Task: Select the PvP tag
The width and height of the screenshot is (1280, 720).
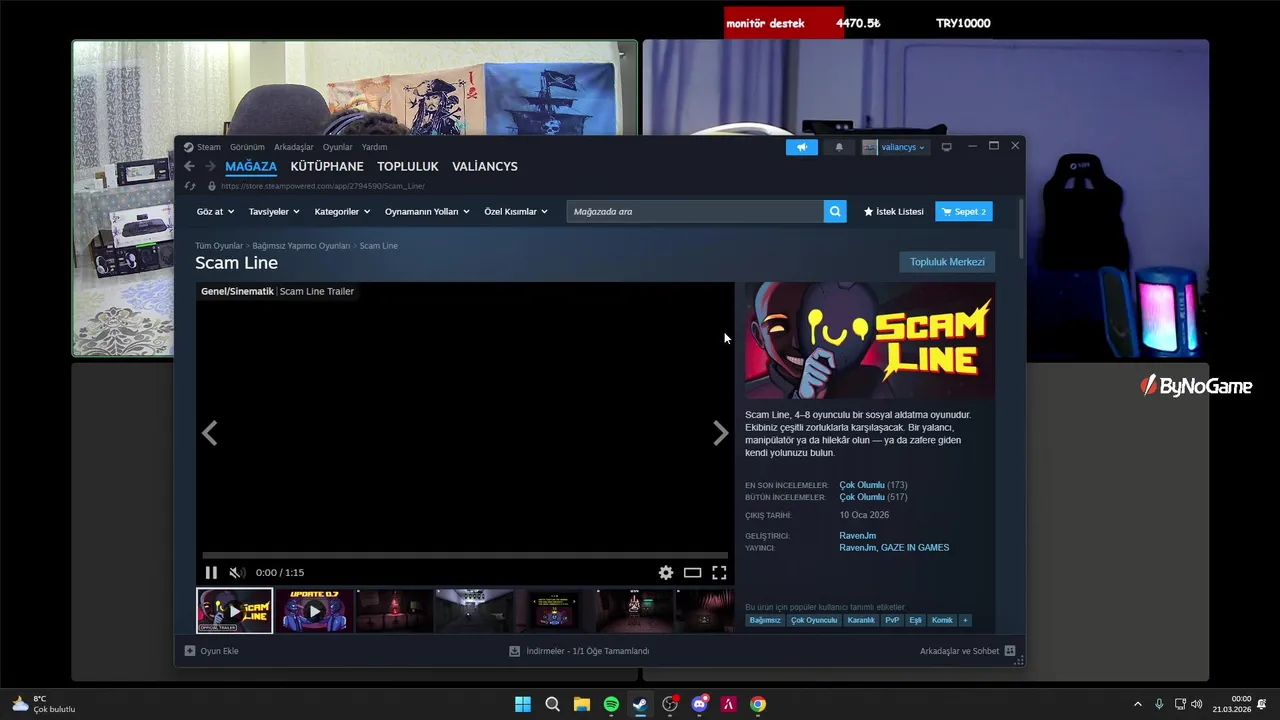Action: [x=892, y=620]
